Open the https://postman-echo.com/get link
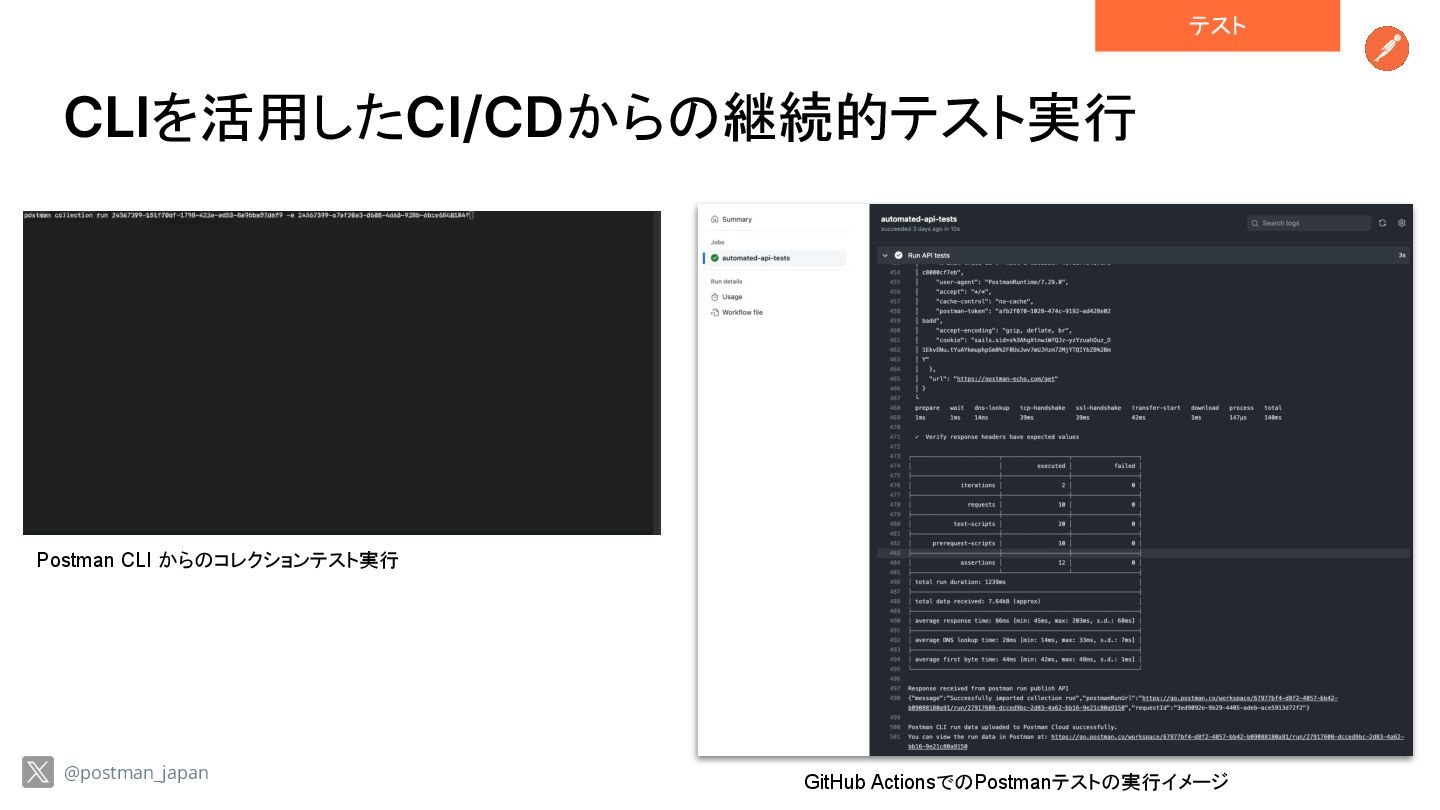Viewport: 1440px width, 810px height. [x=1006, y=379]
